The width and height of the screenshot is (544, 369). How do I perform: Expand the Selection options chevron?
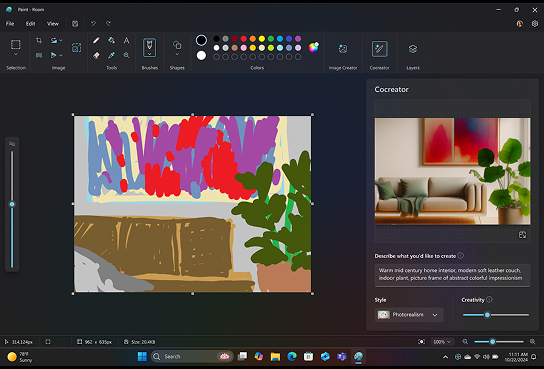click(x=16, y=54)
